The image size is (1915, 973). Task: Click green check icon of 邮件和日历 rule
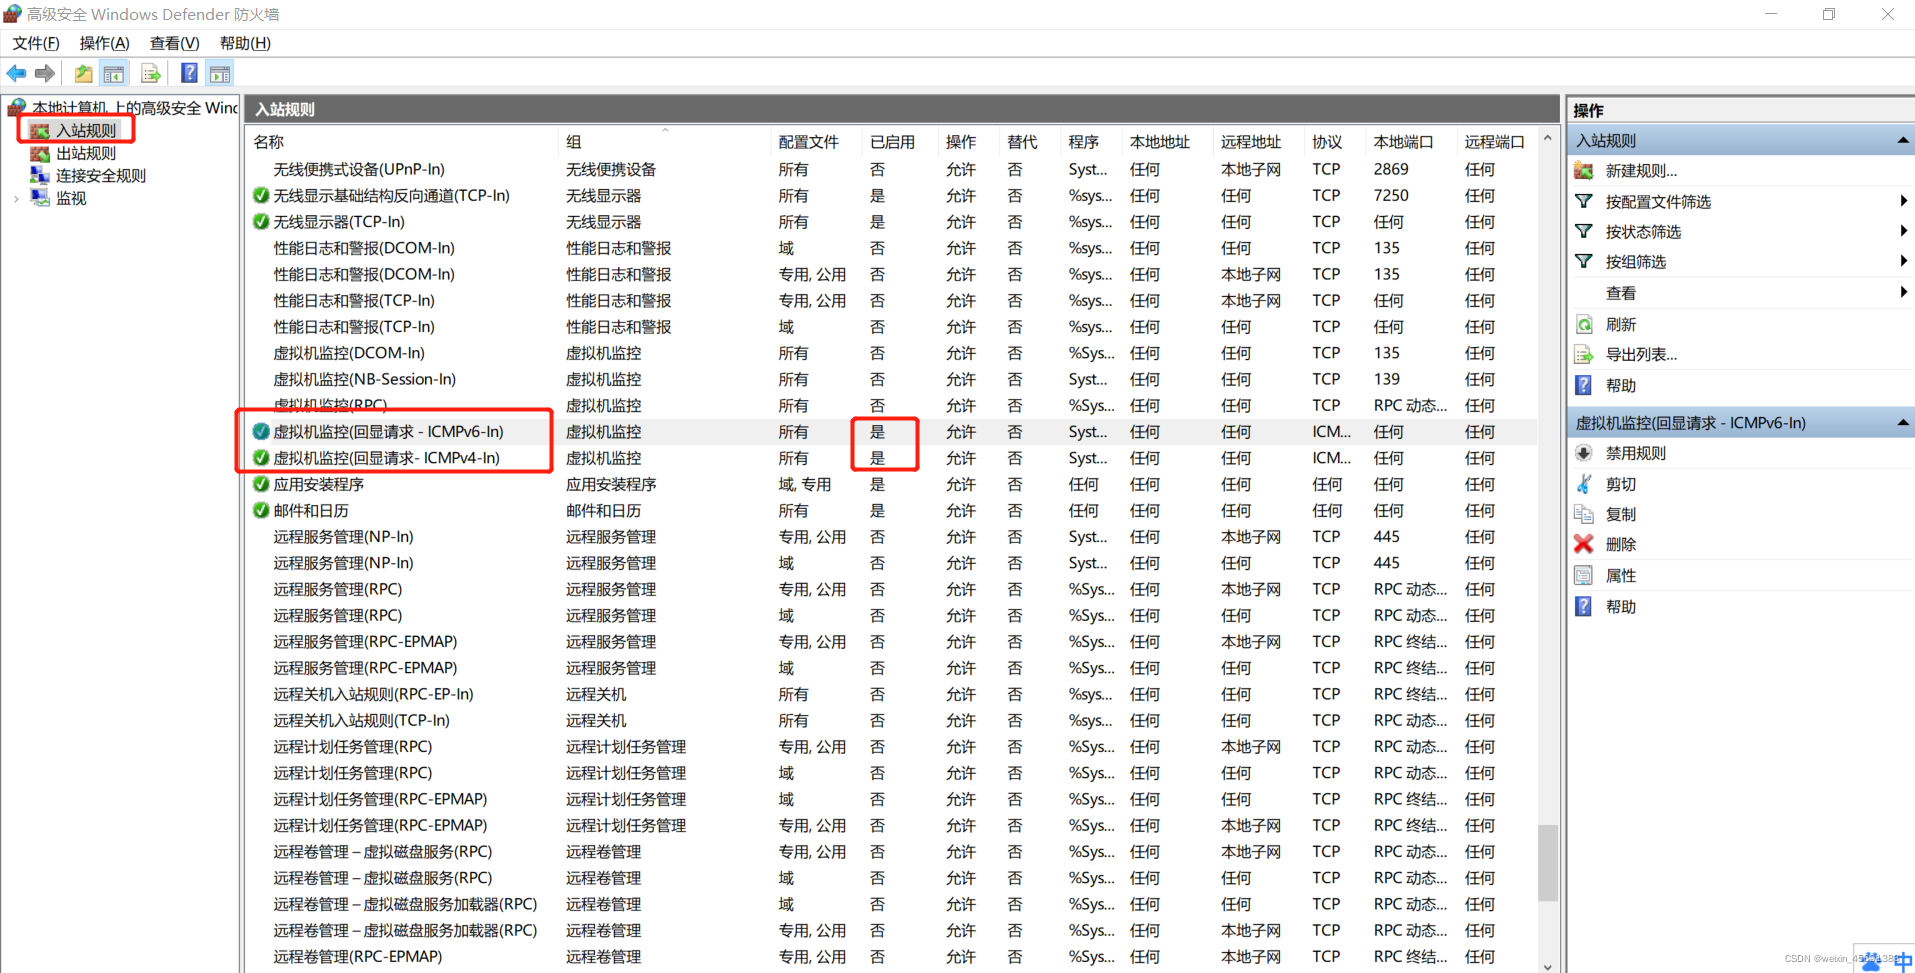tap(261, 510)
